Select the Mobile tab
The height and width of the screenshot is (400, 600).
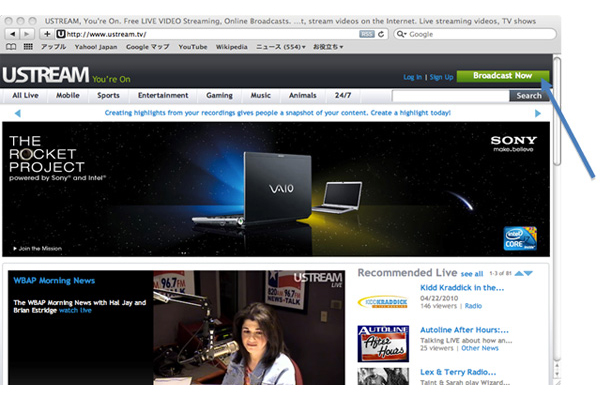pyautogui.click(x=68, y=95)
